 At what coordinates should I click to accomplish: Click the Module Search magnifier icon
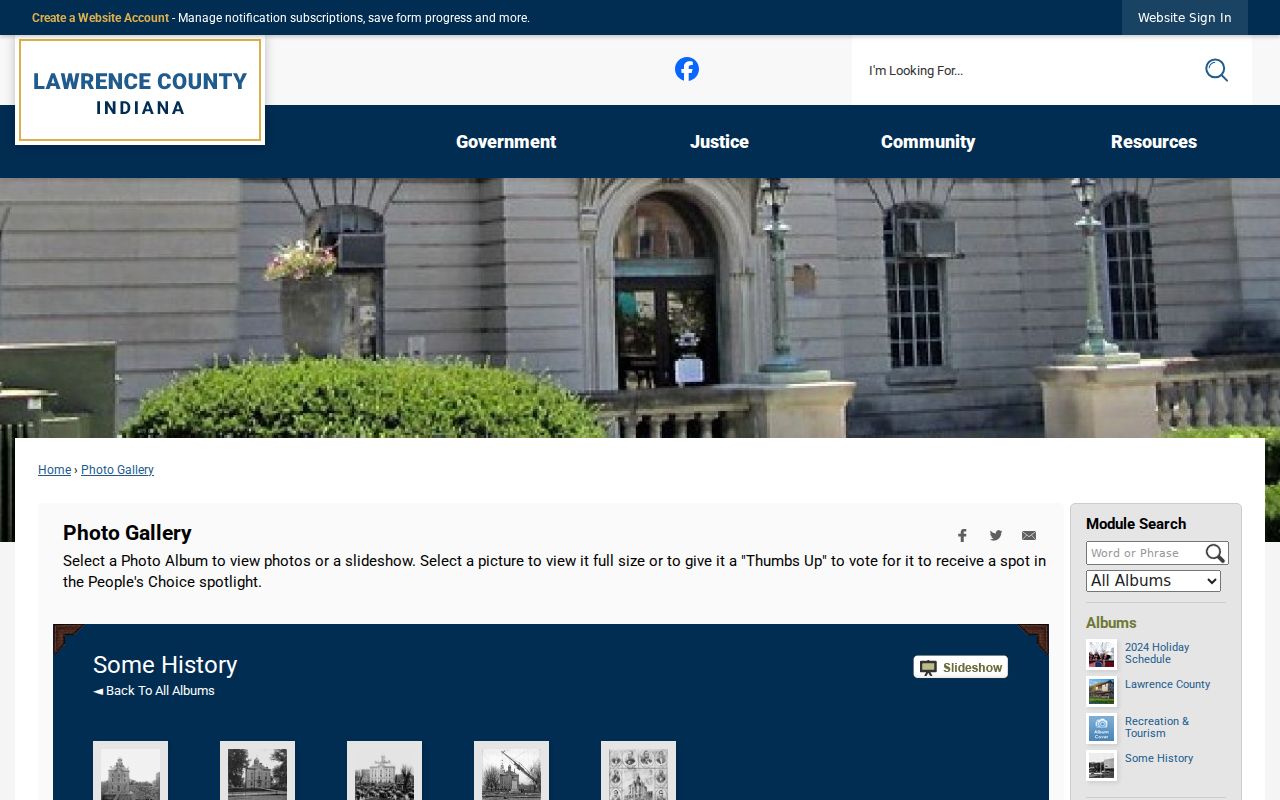click(x=1215, y=553)
